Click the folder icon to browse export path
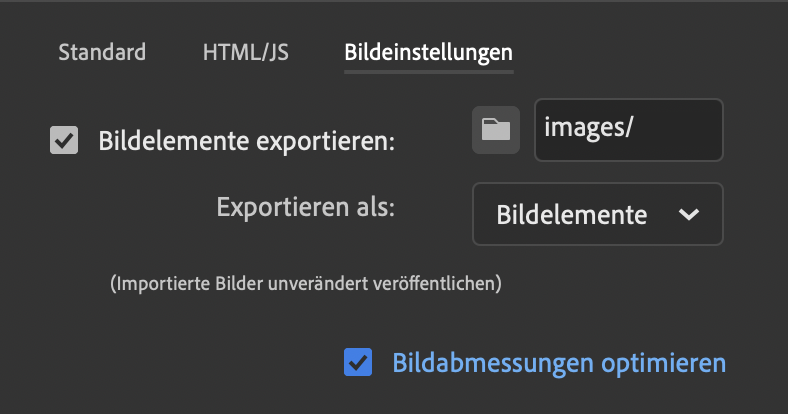Screen dimensions: 788x414 point(495,130)
